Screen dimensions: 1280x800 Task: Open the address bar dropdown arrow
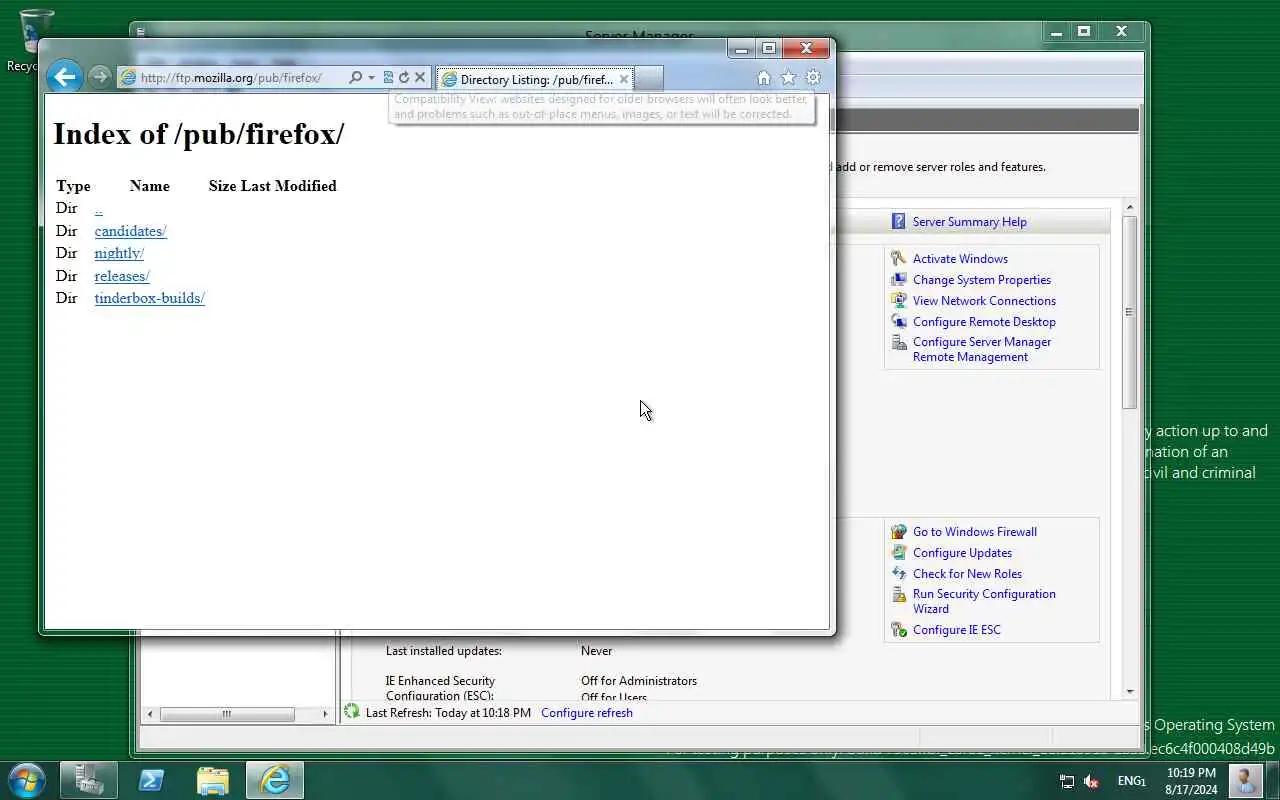click(x=371, y=77)
